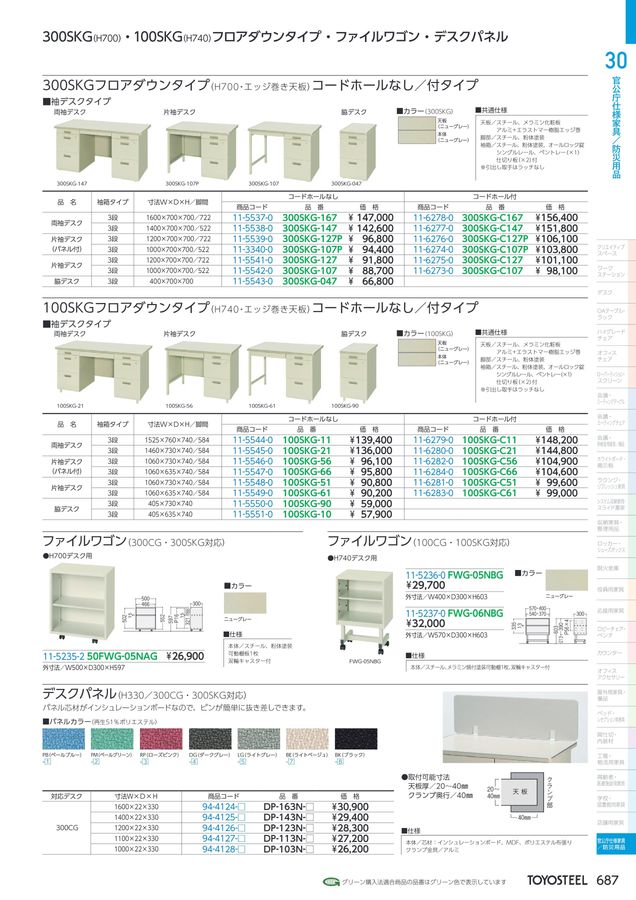
Task: Click the page number 687
Action: tap(607, 880)
